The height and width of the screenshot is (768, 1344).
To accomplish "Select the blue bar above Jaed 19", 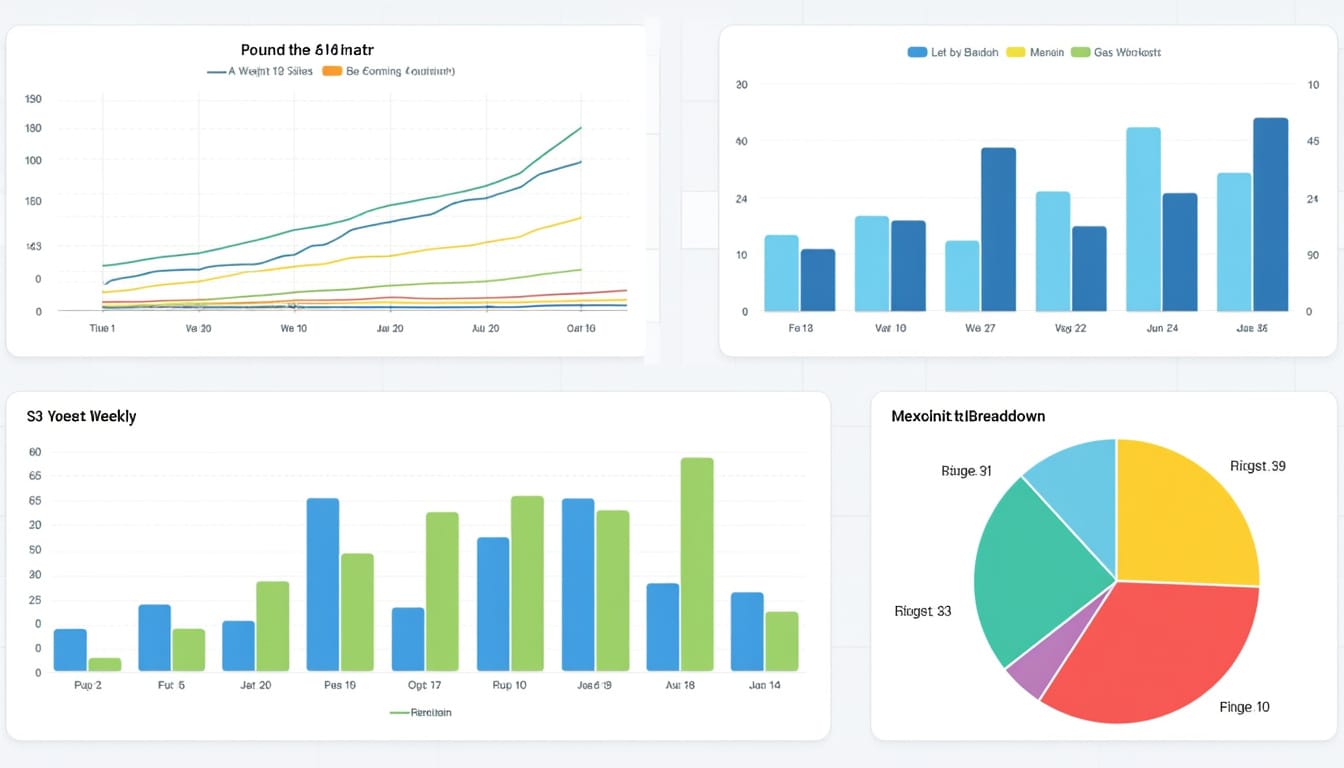I will [578, 584].
